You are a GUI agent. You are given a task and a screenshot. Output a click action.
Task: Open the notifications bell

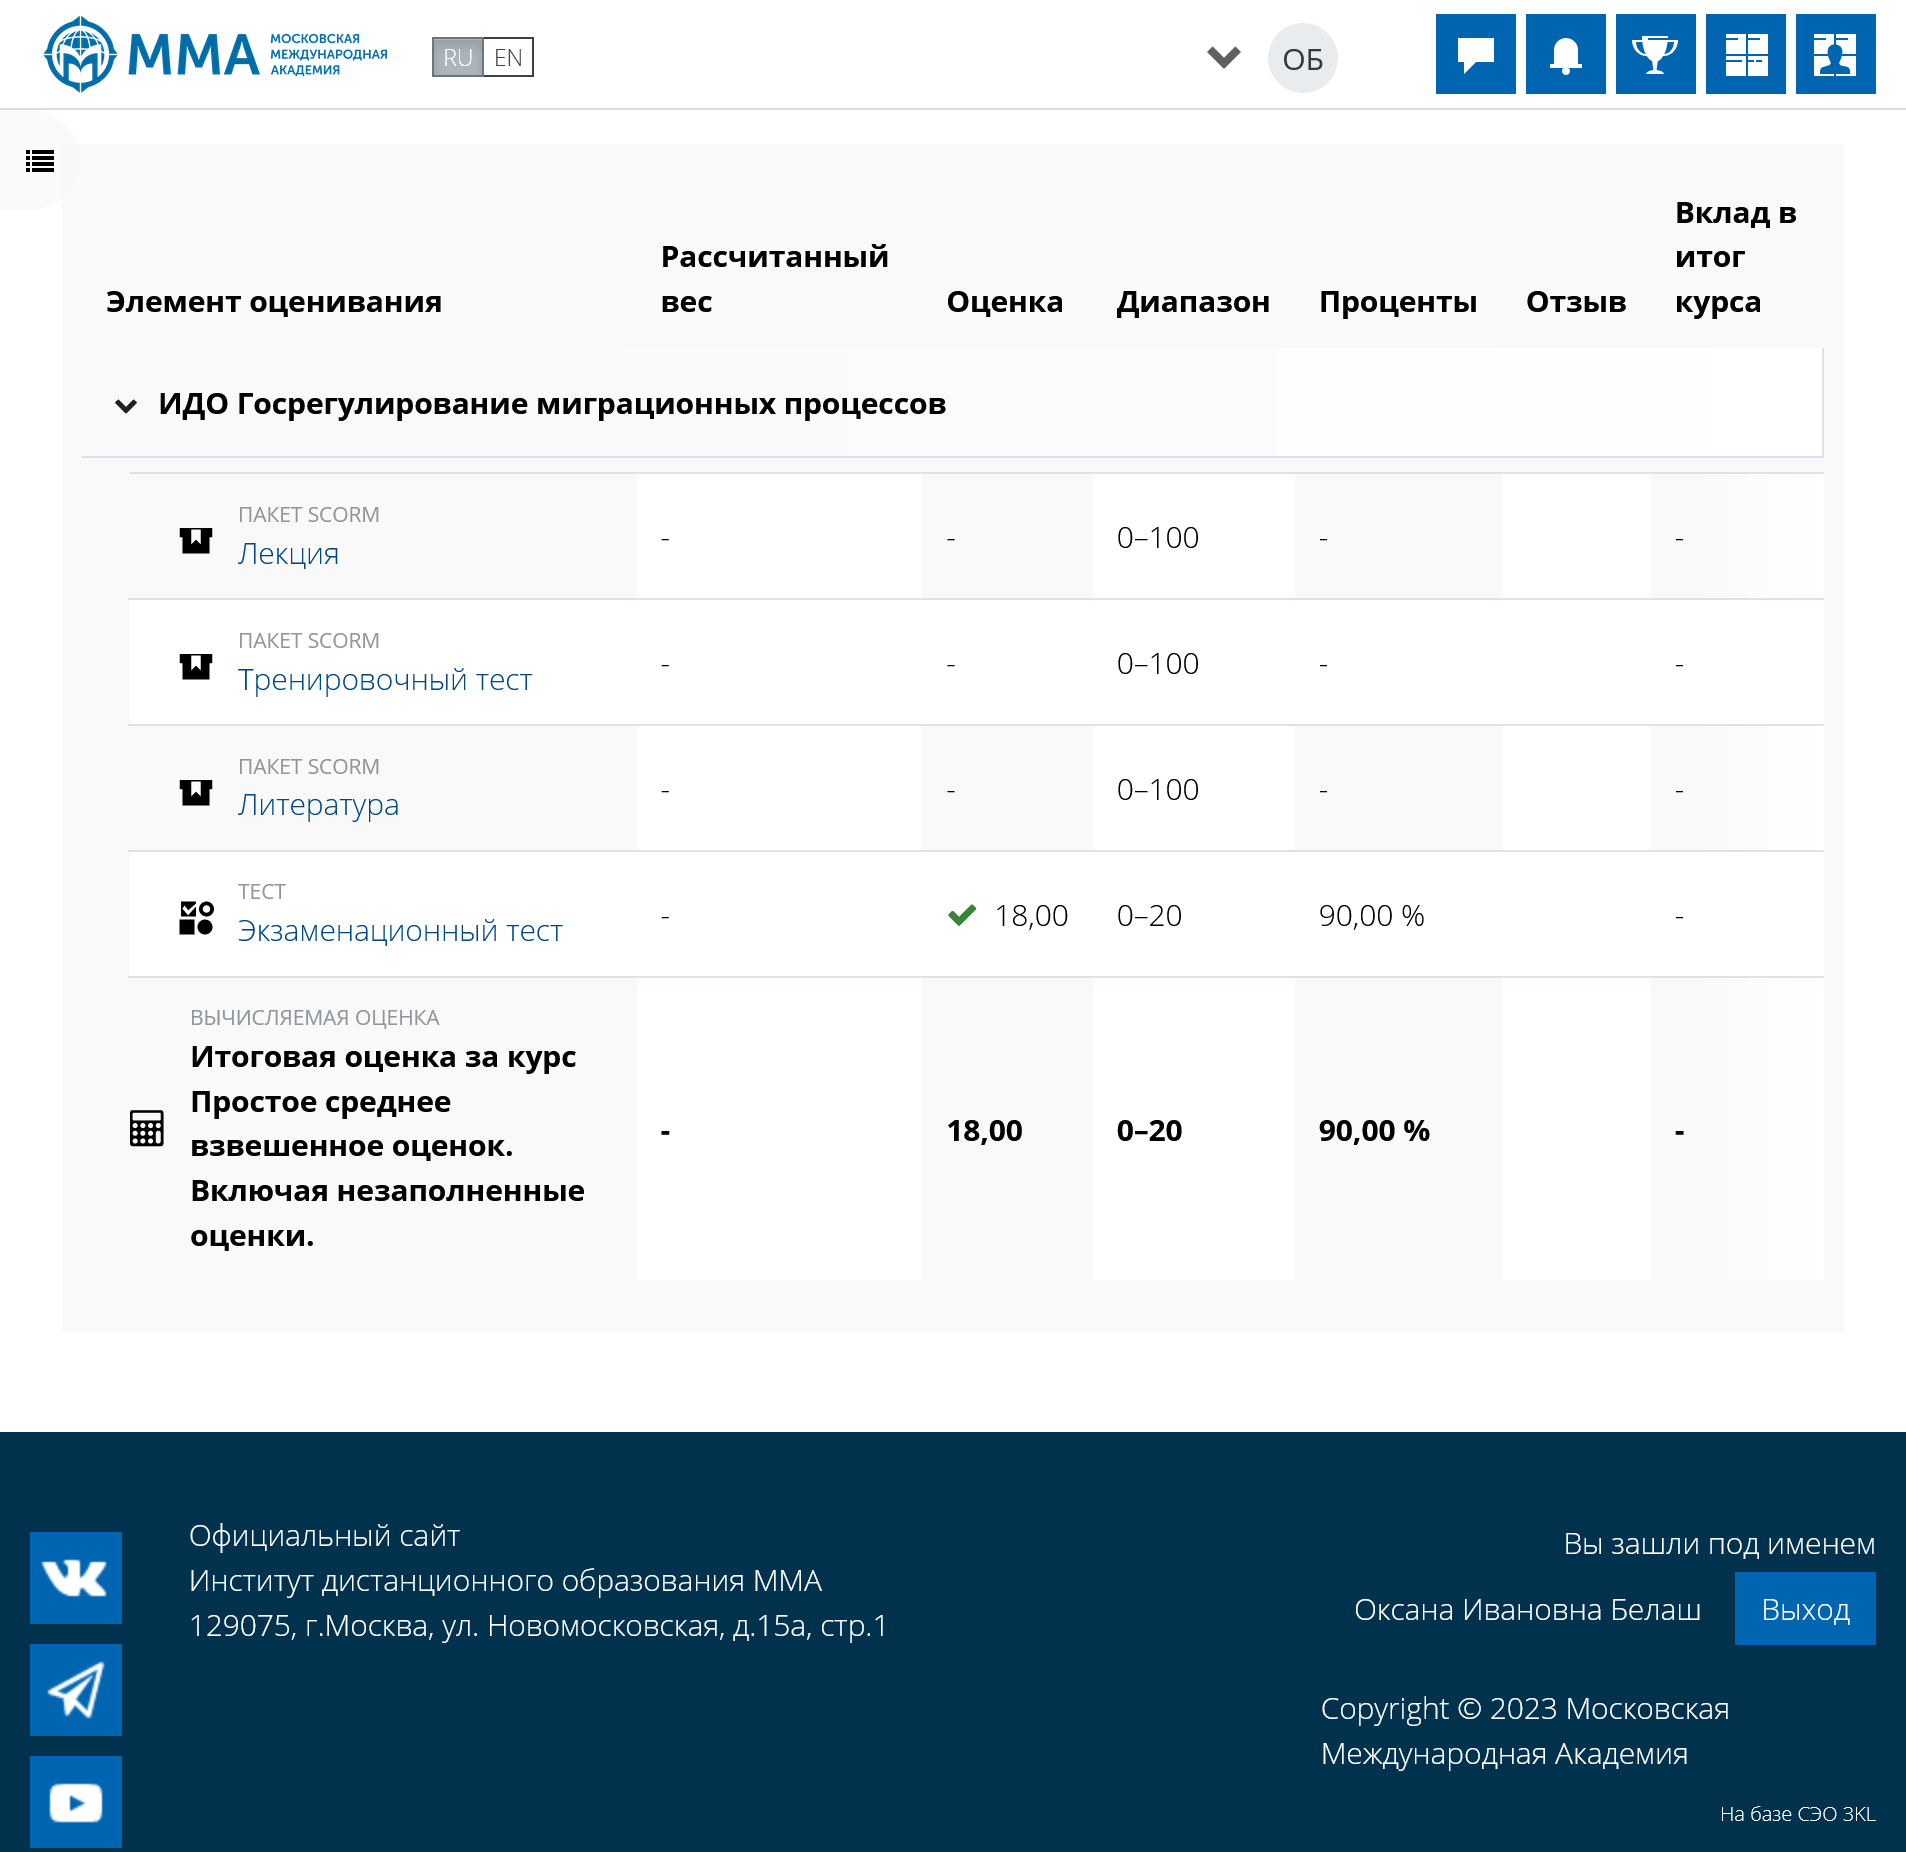1565,54
